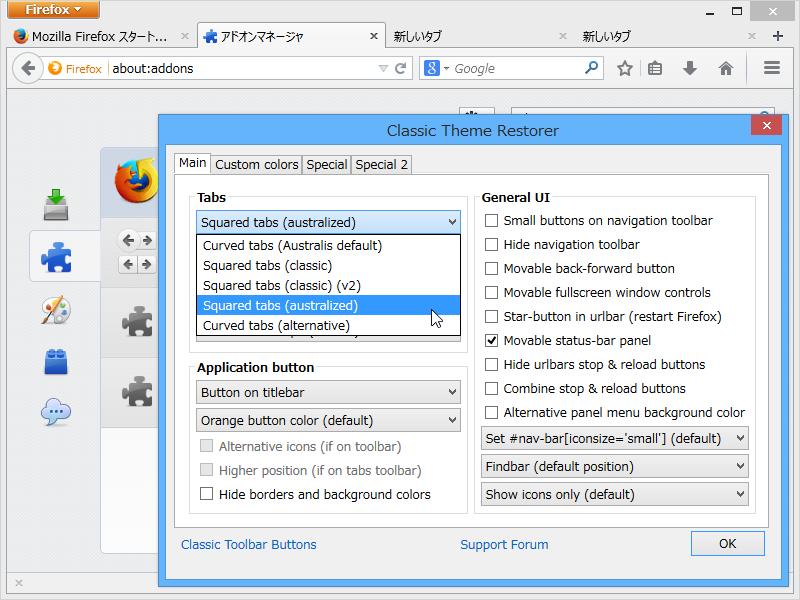The image size is (800, 600).
Task: Confirm settings with OK button
Action: [x=728, y=543]
